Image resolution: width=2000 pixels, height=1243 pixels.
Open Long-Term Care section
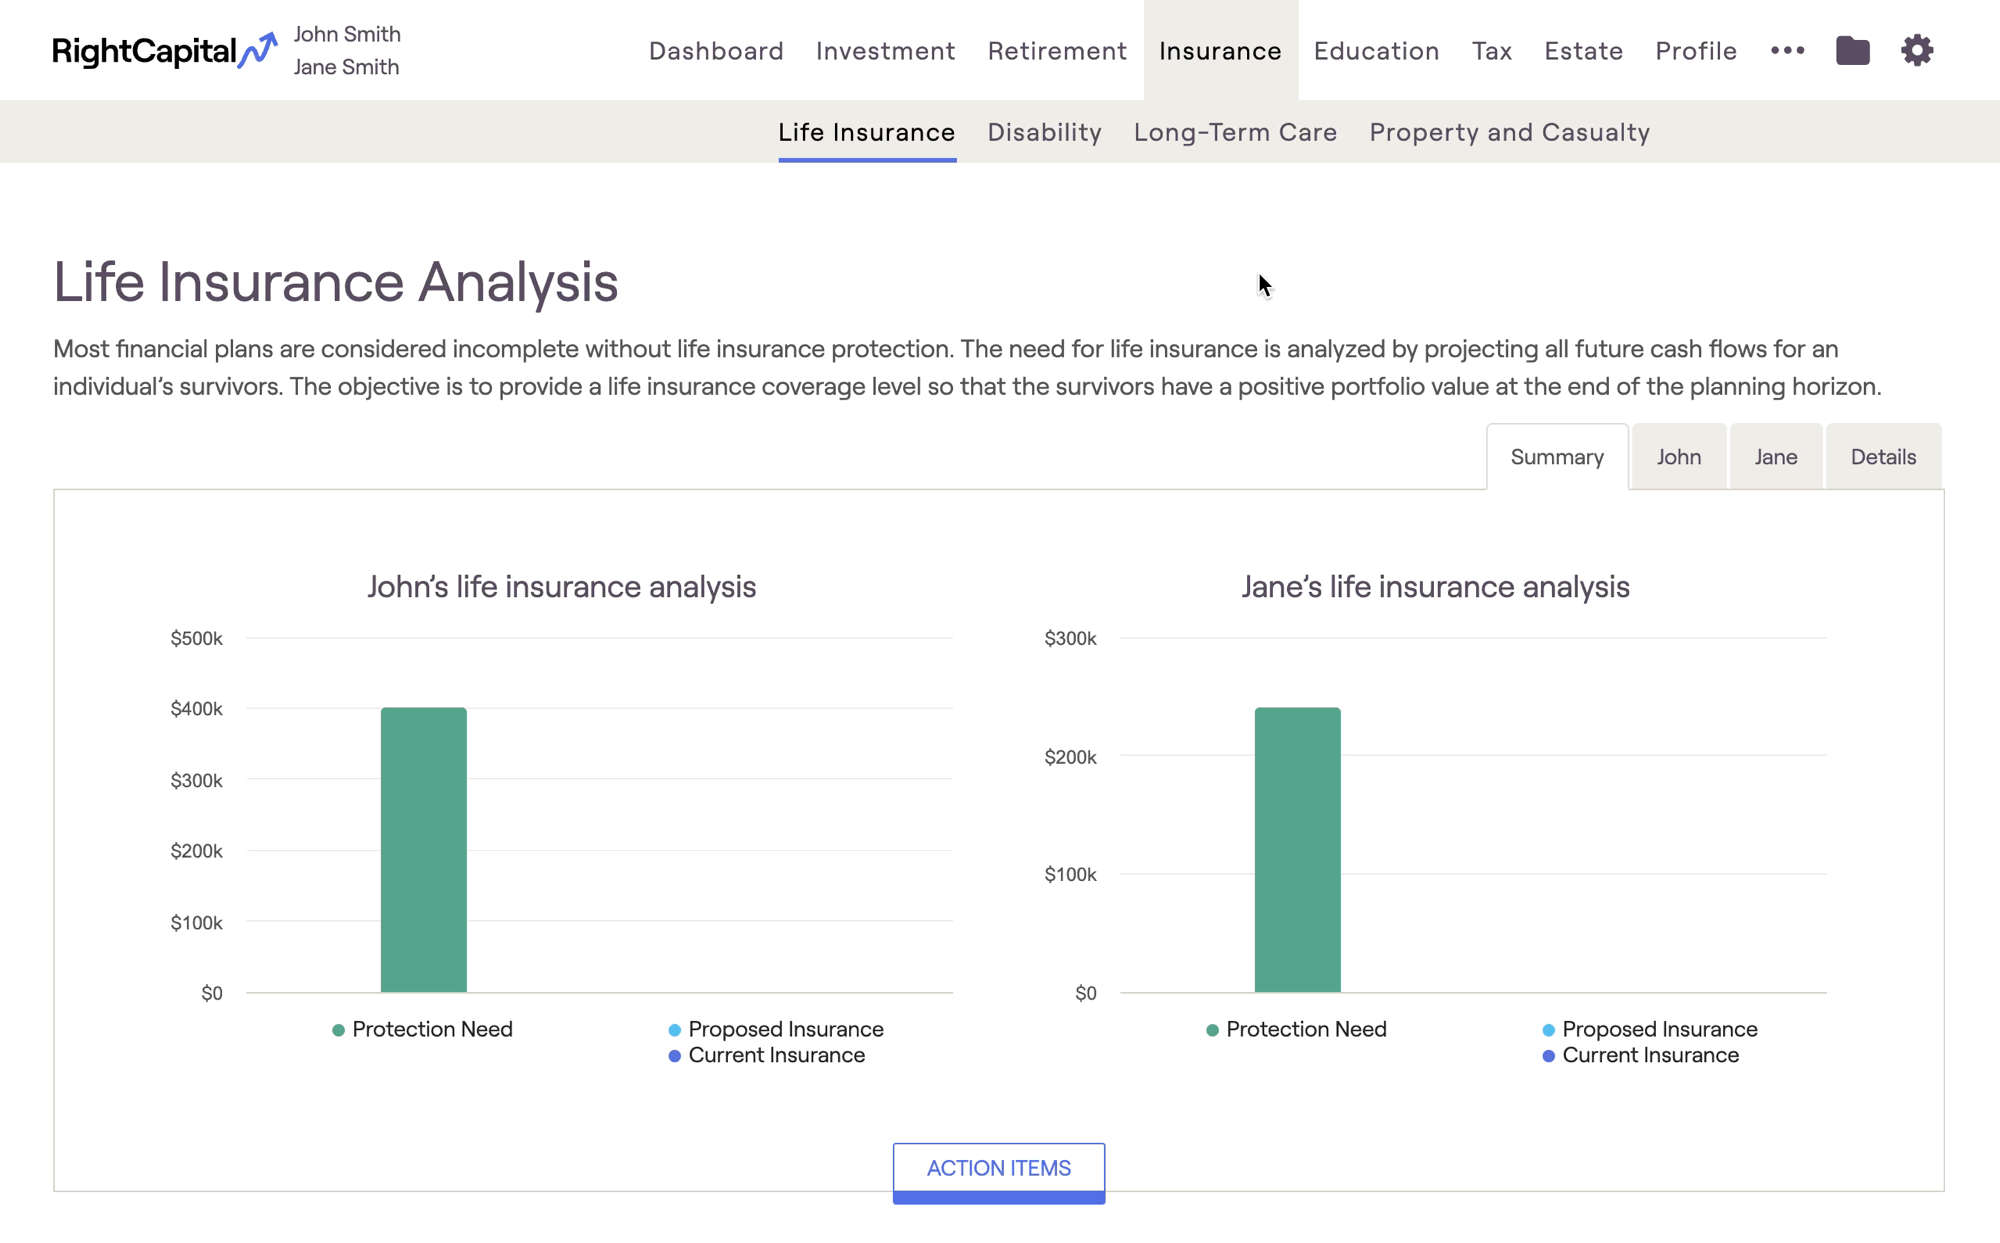pos(1235,132)
